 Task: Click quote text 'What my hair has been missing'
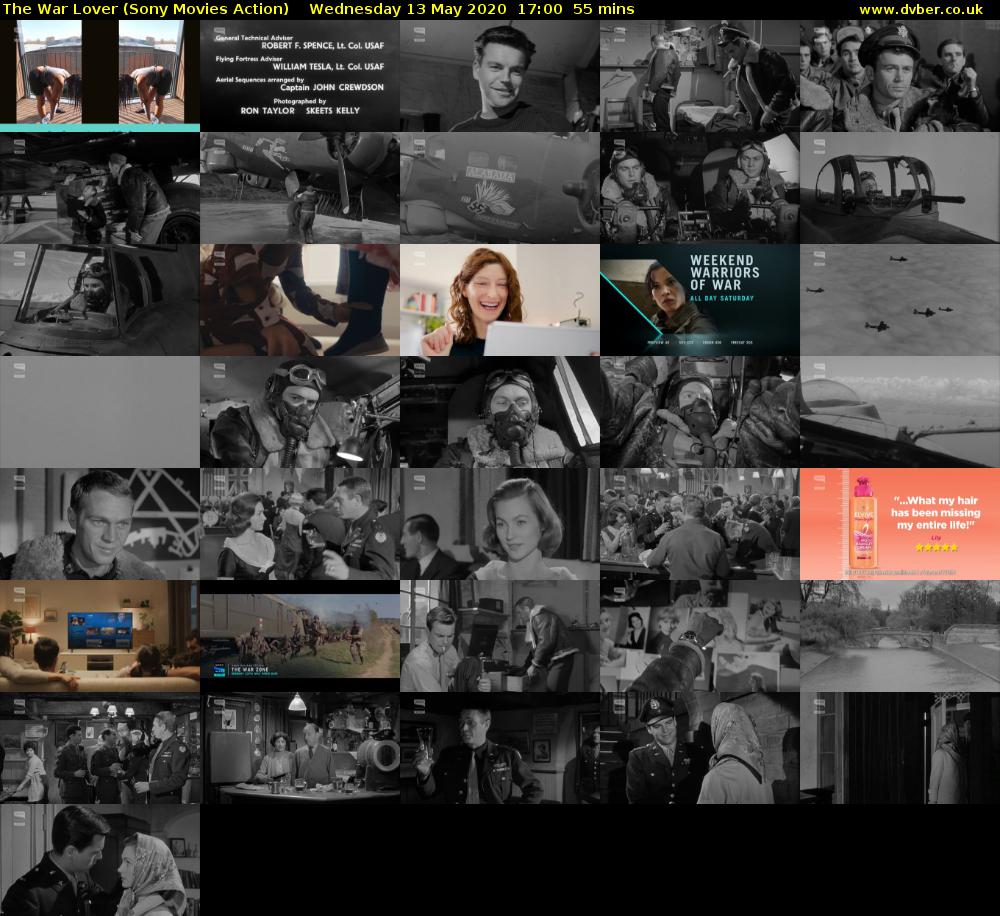[x=935, y=506]
